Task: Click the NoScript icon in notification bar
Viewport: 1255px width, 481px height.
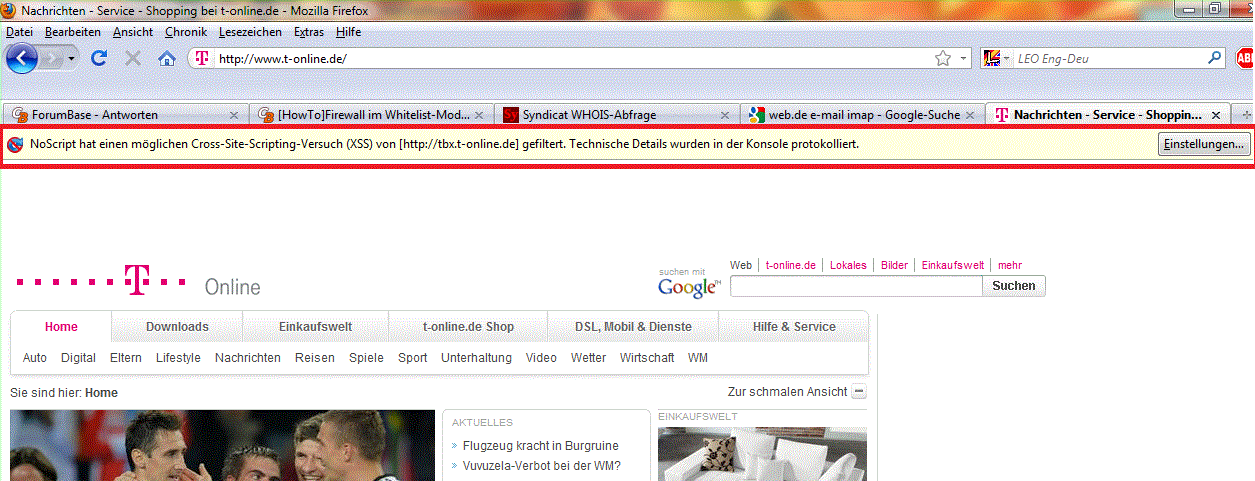Action: (x=16, y=144)
